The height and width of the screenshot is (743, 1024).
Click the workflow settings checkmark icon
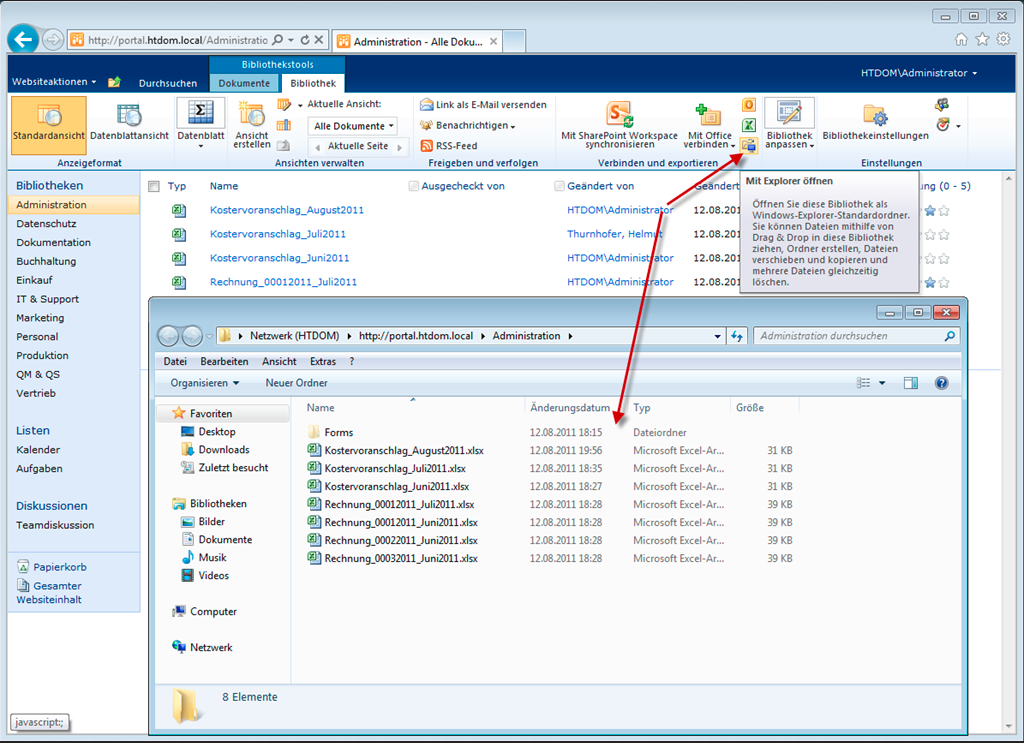(942, 125)
